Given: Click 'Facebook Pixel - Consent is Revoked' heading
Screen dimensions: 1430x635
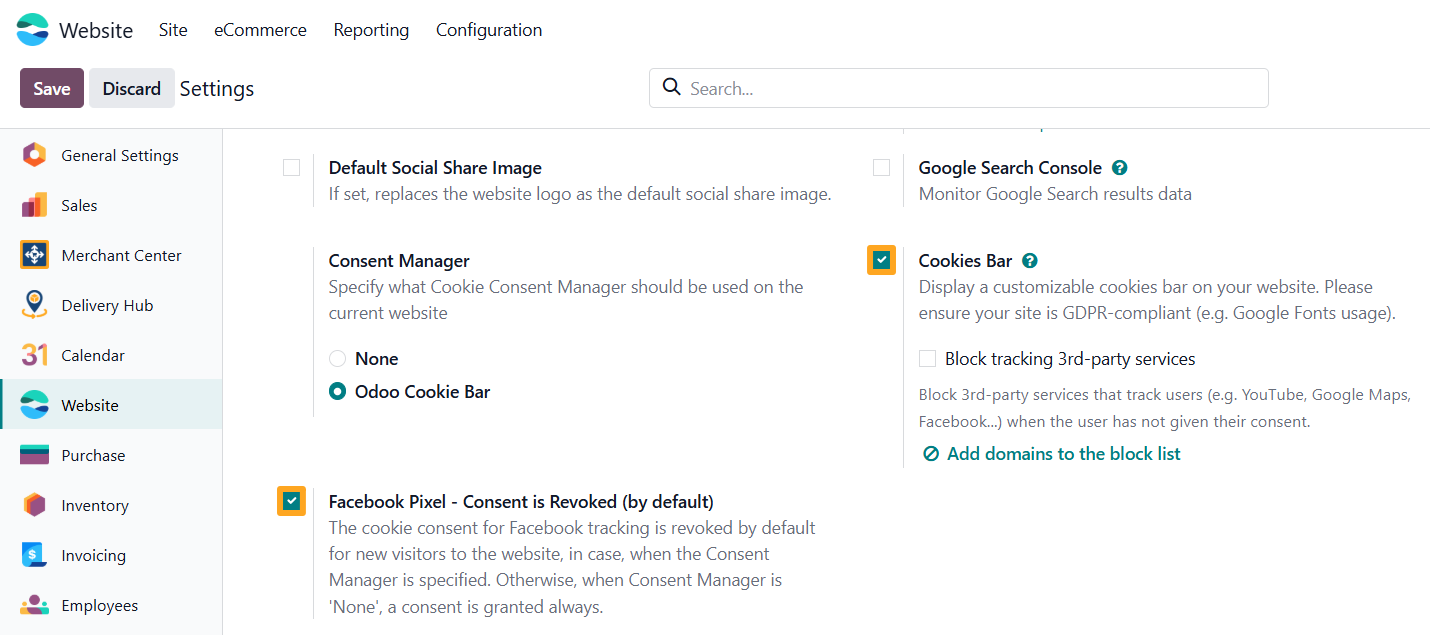Looking at the screenshot, I should 521,501.
